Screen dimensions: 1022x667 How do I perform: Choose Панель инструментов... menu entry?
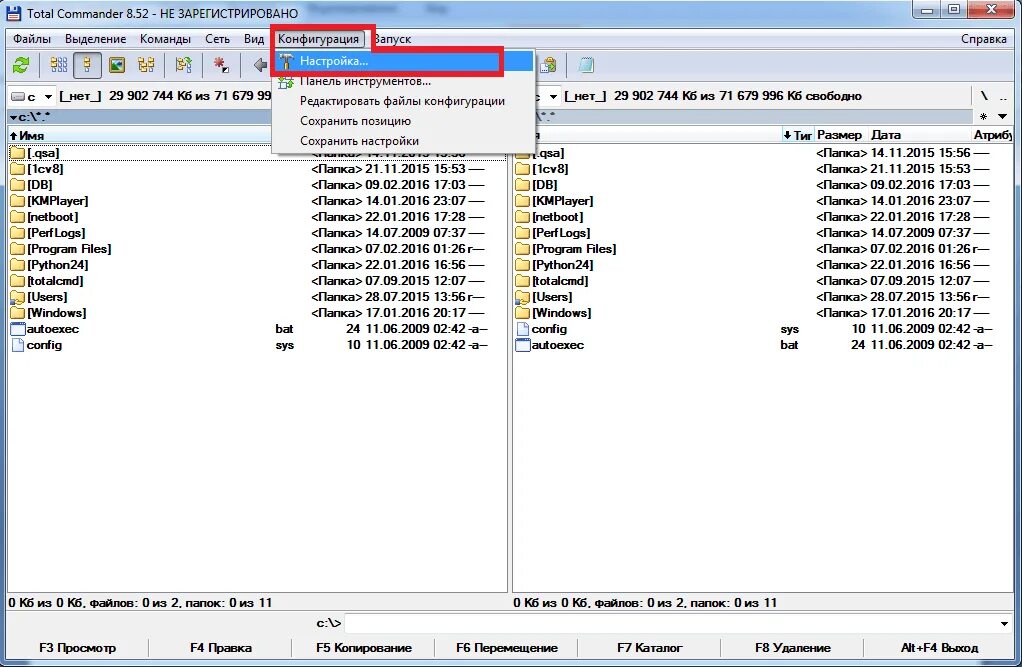[402, 82]
